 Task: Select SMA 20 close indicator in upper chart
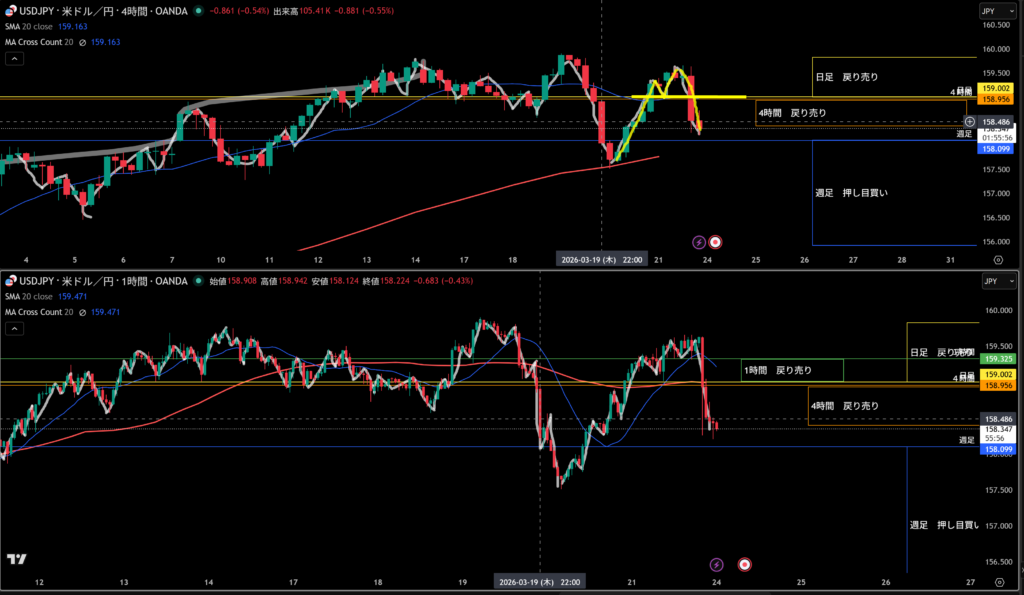tap(34, 27)
